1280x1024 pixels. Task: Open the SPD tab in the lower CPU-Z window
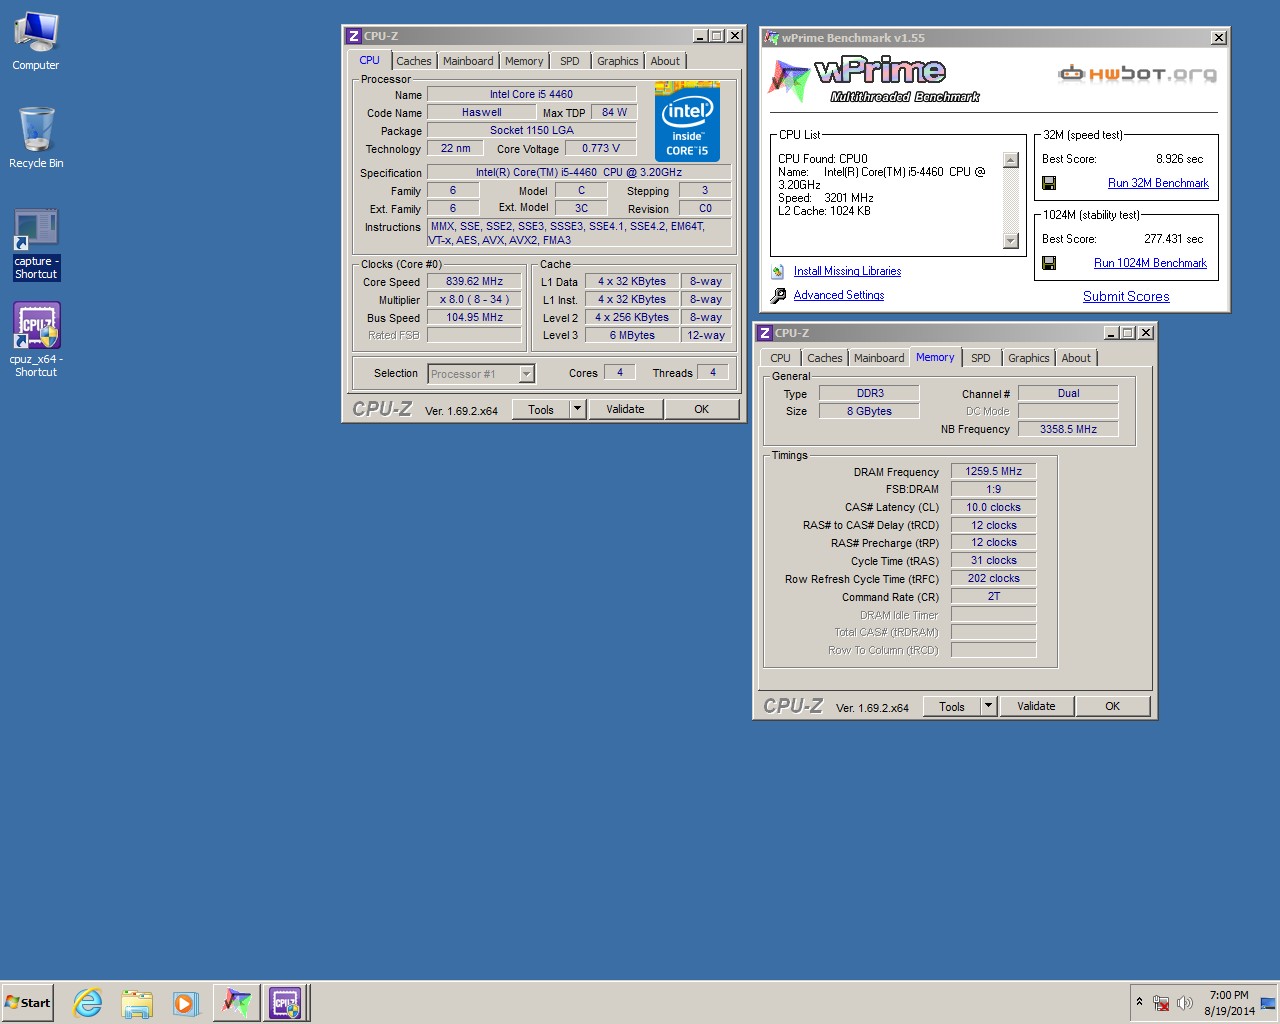point(981,358)
